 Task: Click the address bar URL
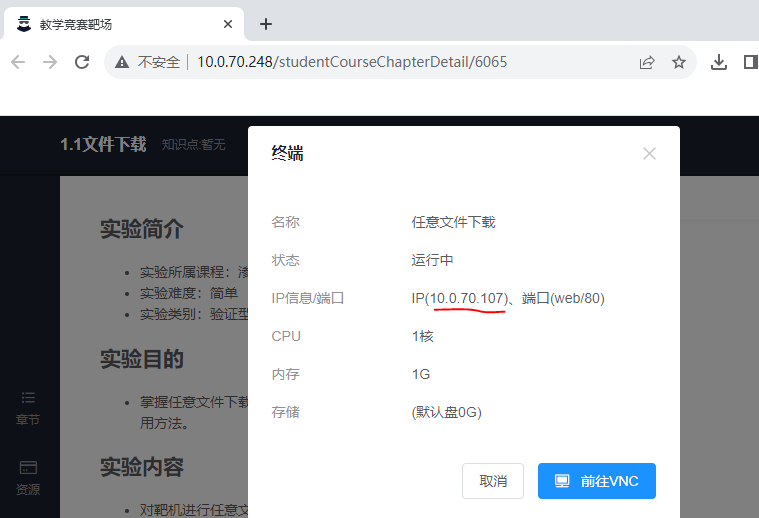click(352, 62)
